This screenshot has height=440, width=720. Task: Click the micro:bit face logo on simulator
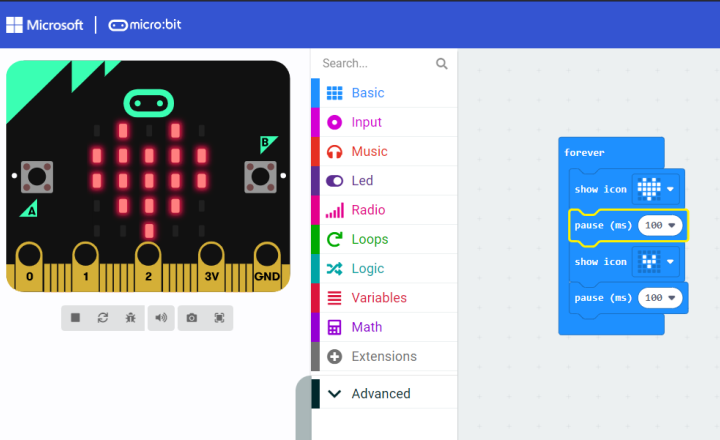(149, 103)
